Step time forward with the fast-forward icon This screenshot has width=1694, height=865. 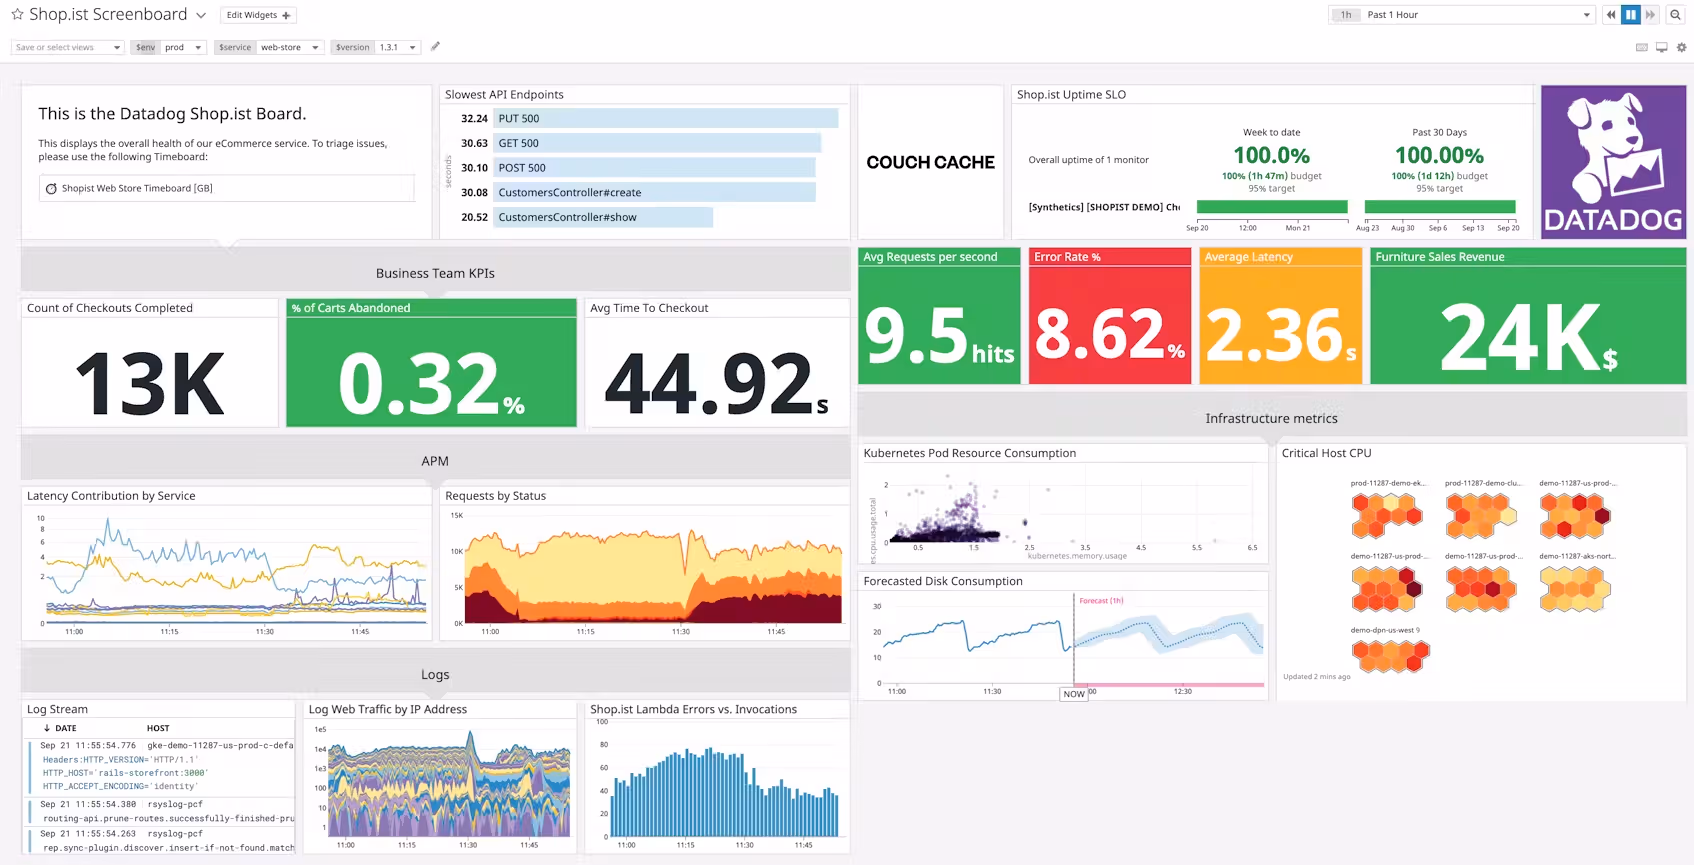[x=1650, y=15]
